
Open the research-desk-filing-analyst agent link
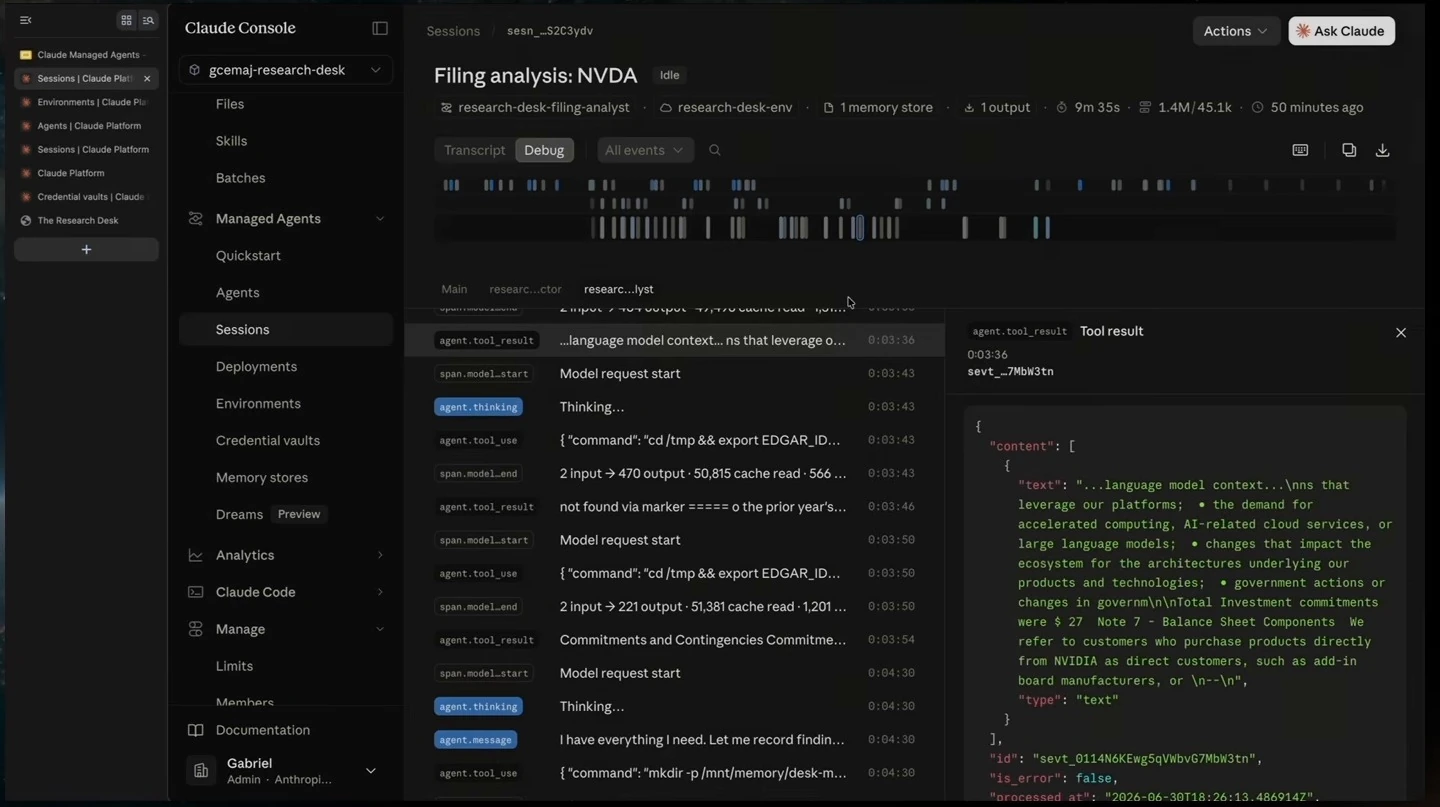pos(536,107)
